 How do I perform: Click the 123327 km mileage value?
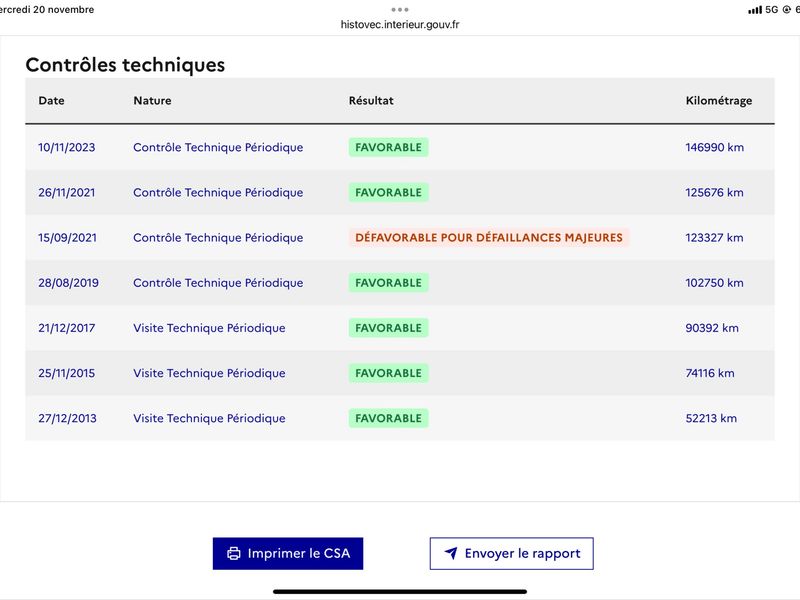[714, 238]
